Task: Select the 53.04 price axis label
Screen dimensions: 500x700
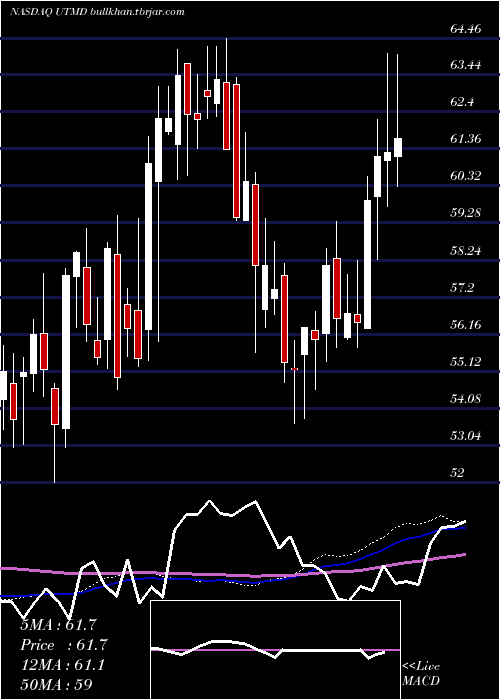Action: 466,436
